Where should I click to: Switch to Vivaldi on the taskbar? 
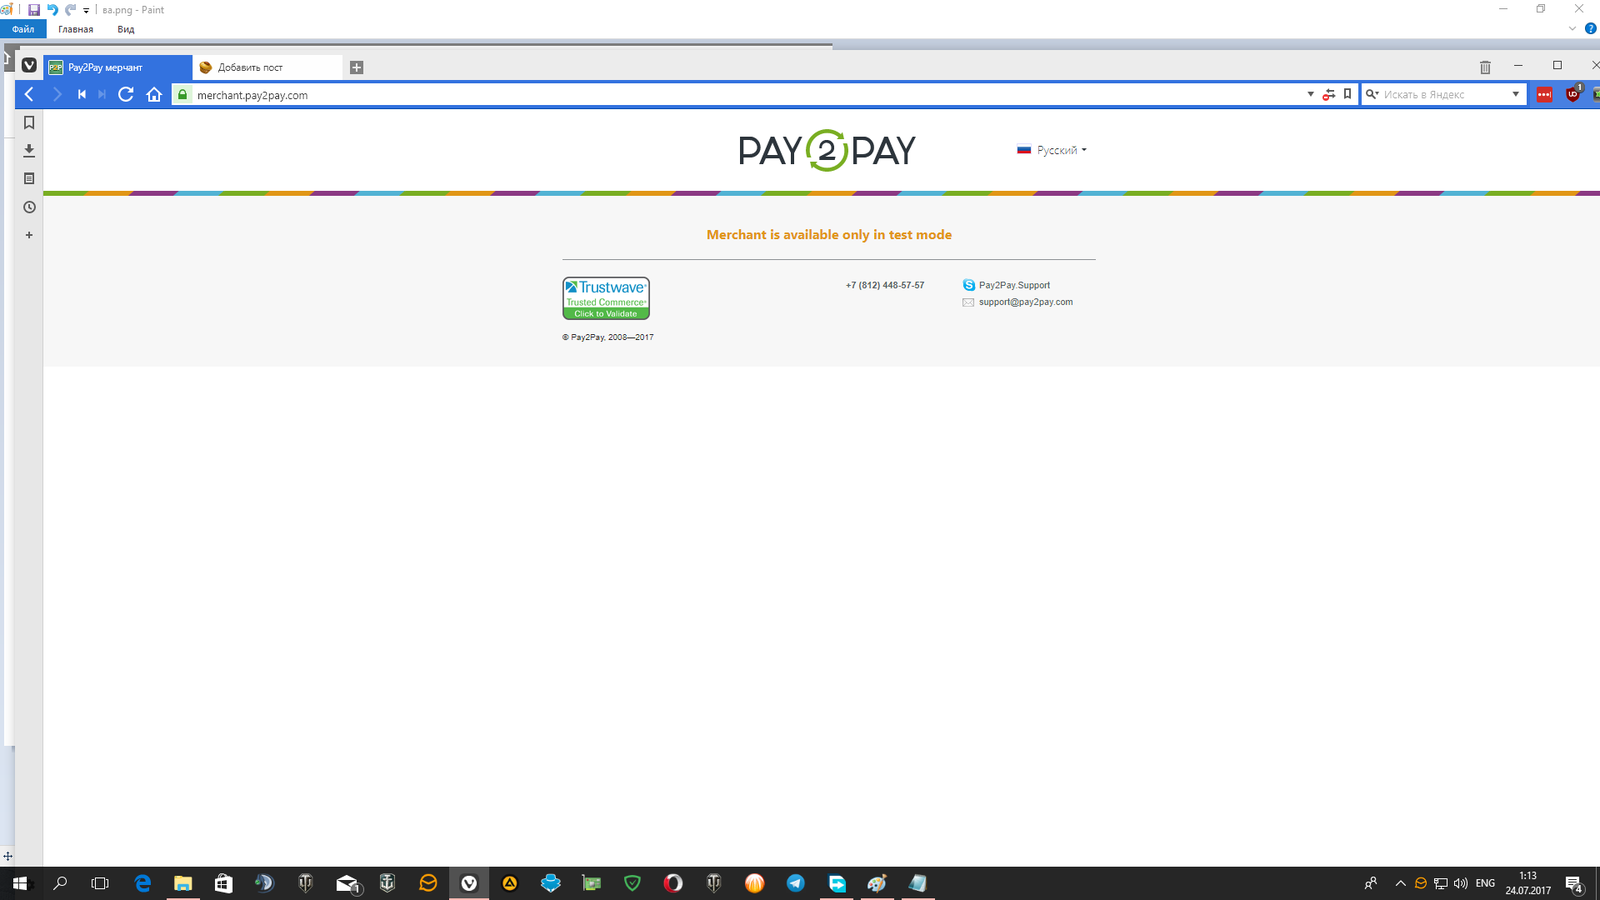pyautogui.click(x=469, y=883)
